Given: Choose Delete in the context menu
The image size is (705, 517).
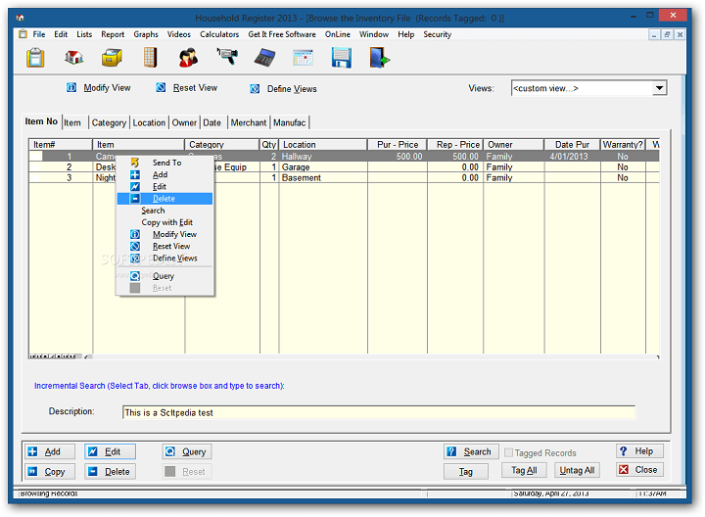Looking at the screenshot, I should click(x=164, y=199).
